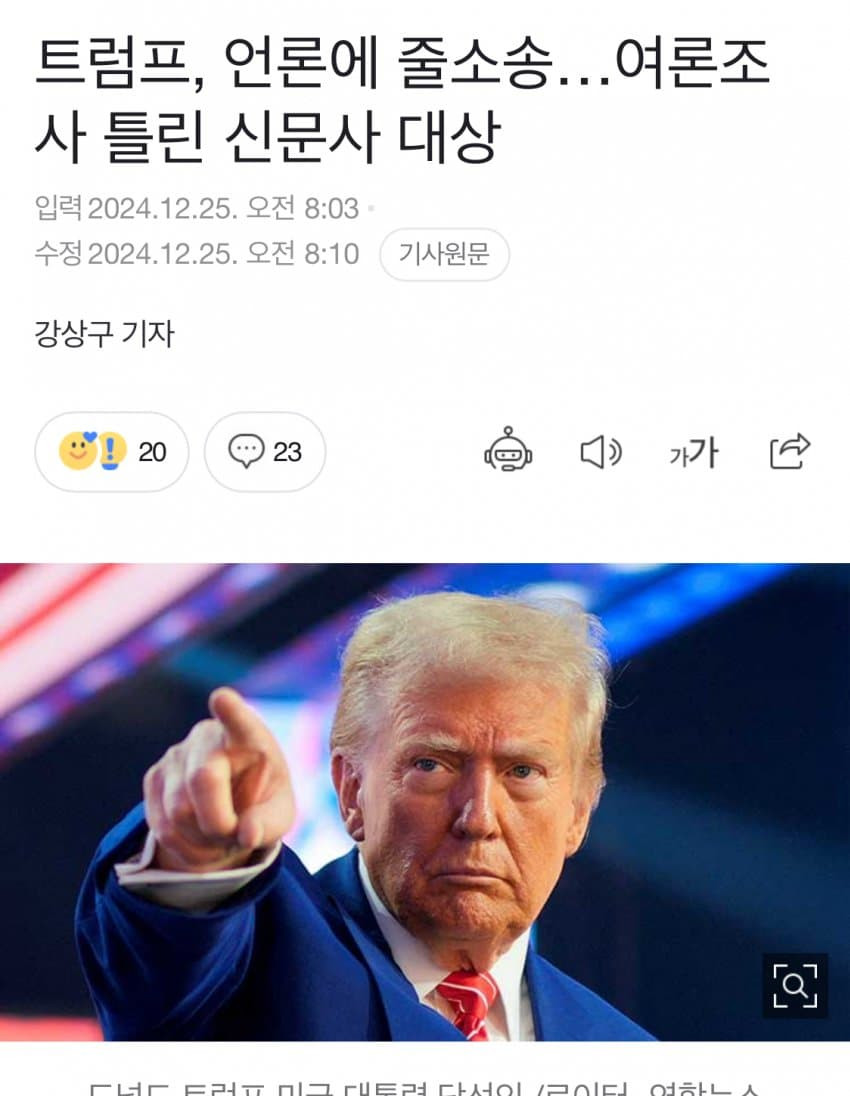Open font size 가가 control

694,452
